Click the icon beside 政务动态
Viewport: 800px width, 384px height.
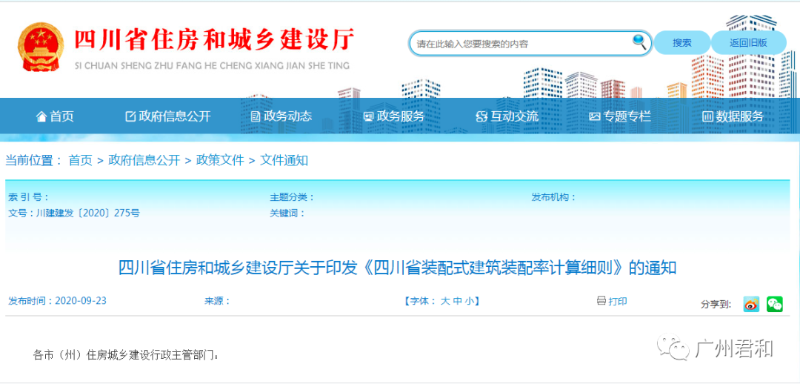pyautogui.click(x=256, y=117)
